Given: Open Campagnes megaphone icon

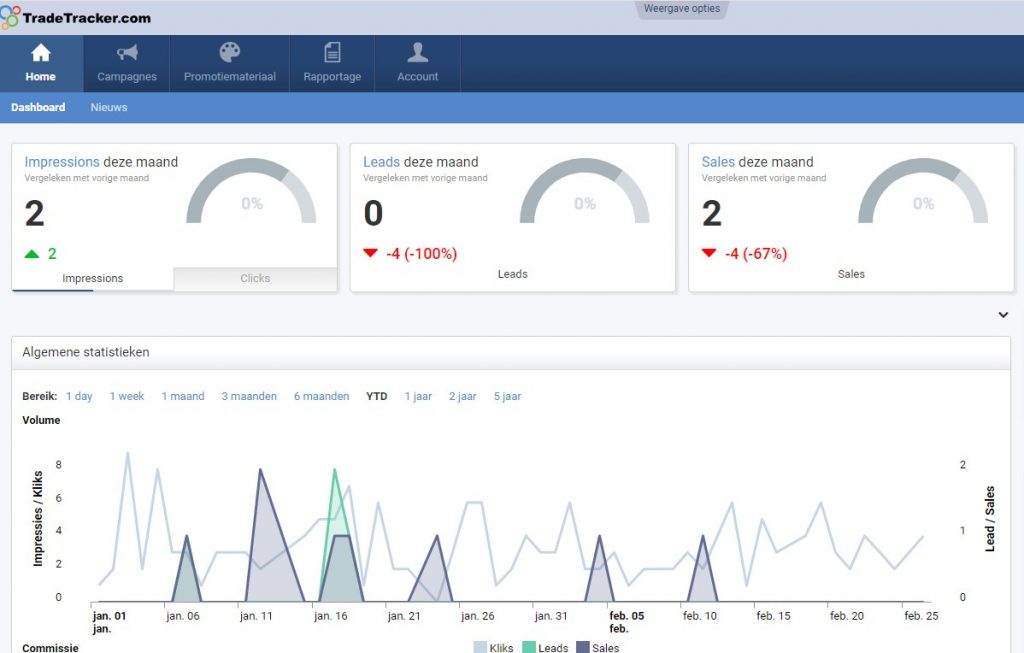Looking at the screenshot, I should coord(127,53).
